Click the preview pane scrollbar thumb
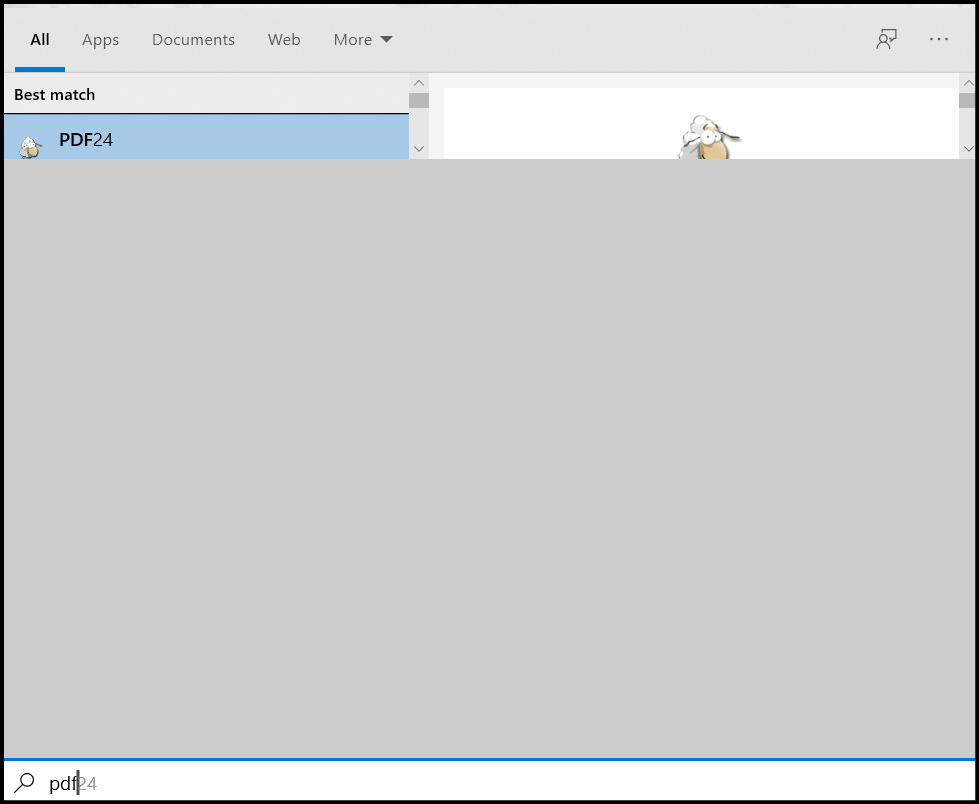The height and width of the screenshot is (804, 979). (x=967, y=100)
